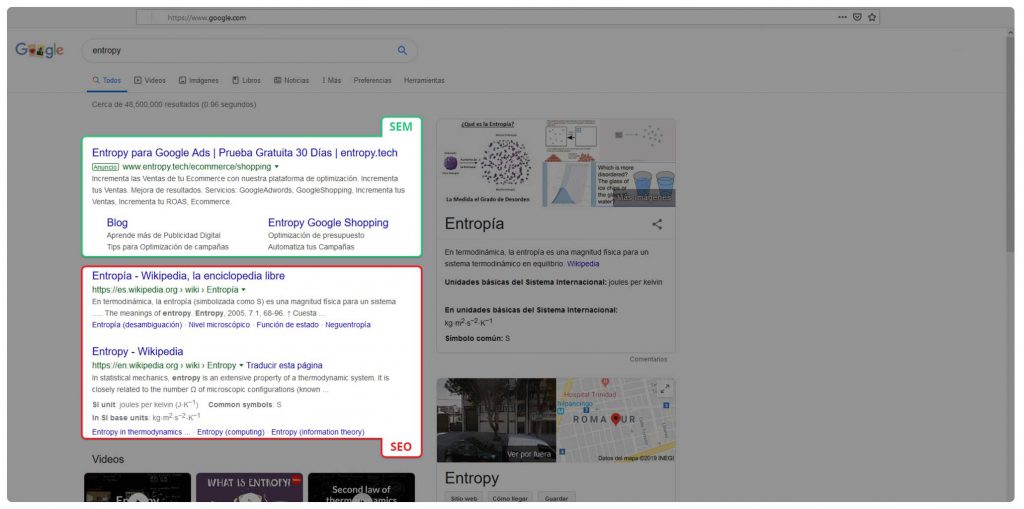Open the Todos search tab
Screen dimensions: 1024x509
point(107,80)
